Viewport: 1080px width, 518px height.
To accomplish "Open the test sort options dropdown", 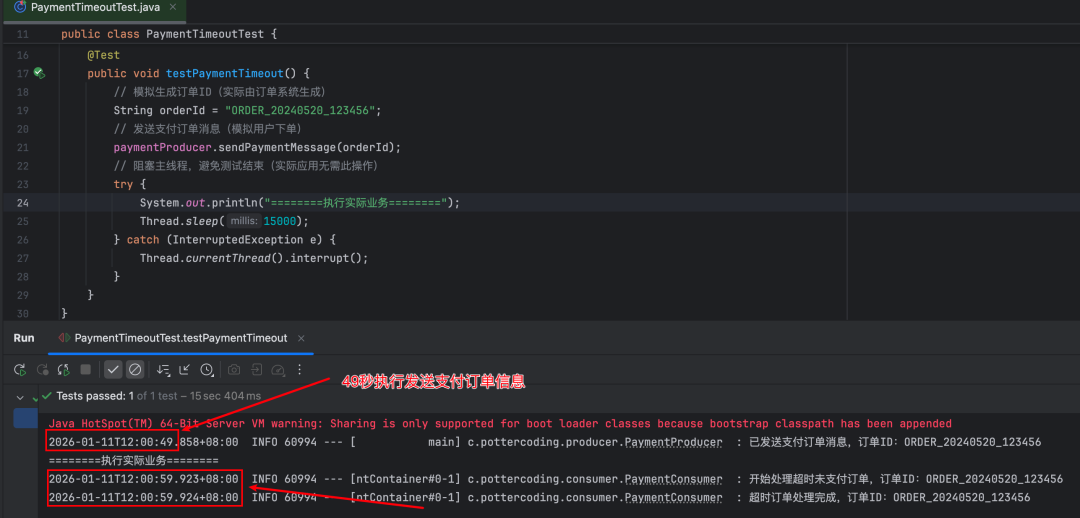I will point(163,370).
